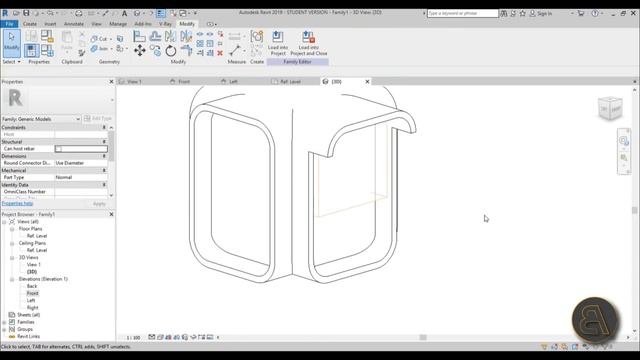Open the V-Ray ribbon tab
Image resolution: width=640 pixels, height=360 pixels.
click(165, 24)
